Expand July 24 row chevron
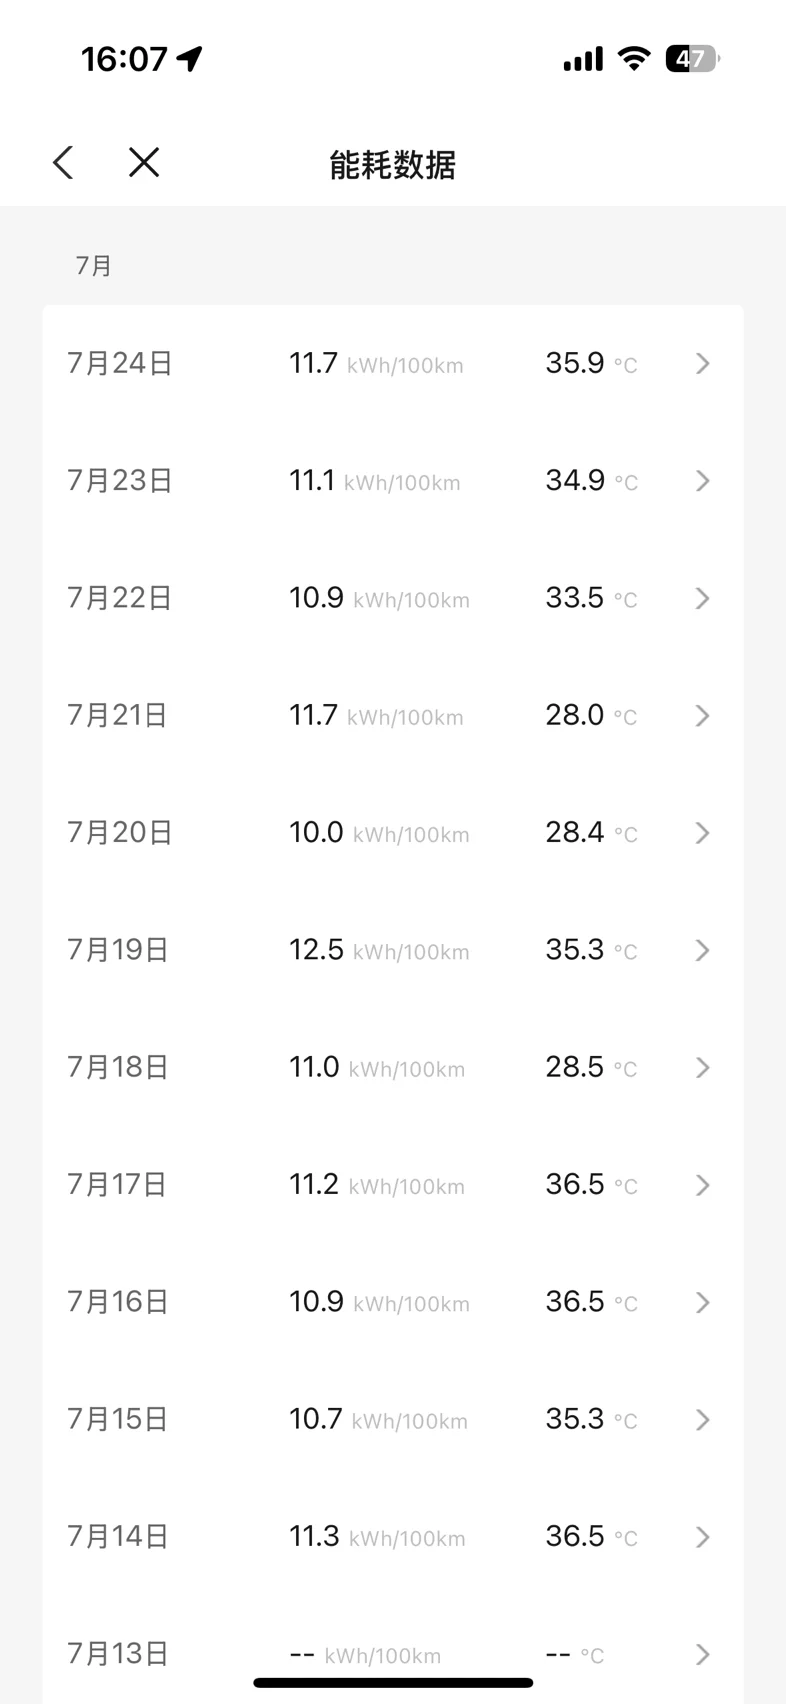 point(703,363)
